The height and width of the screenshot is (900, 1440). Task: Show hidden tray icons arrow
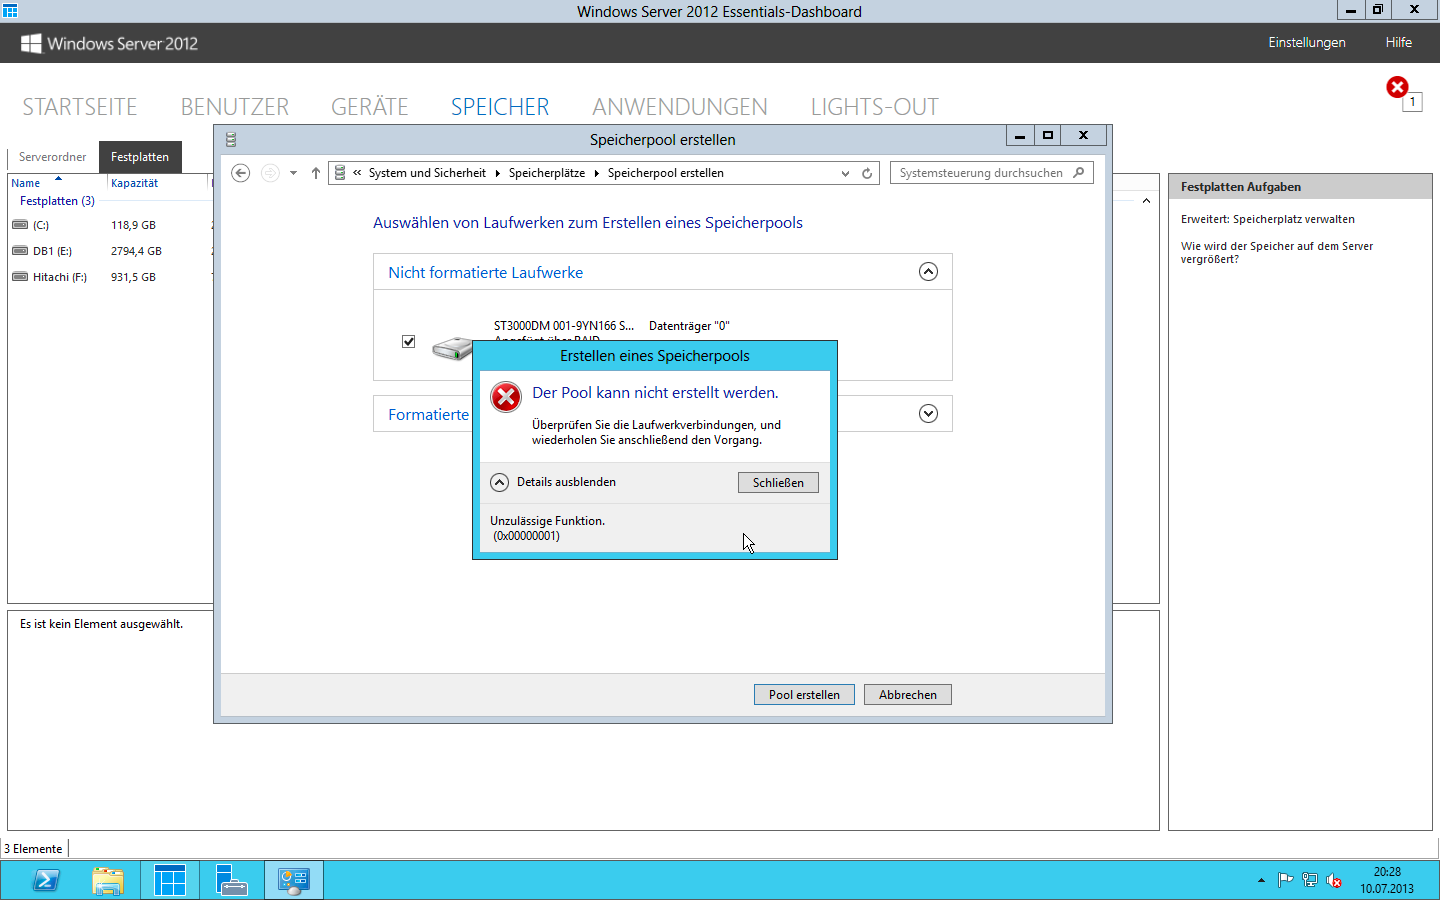point(1261,880)
